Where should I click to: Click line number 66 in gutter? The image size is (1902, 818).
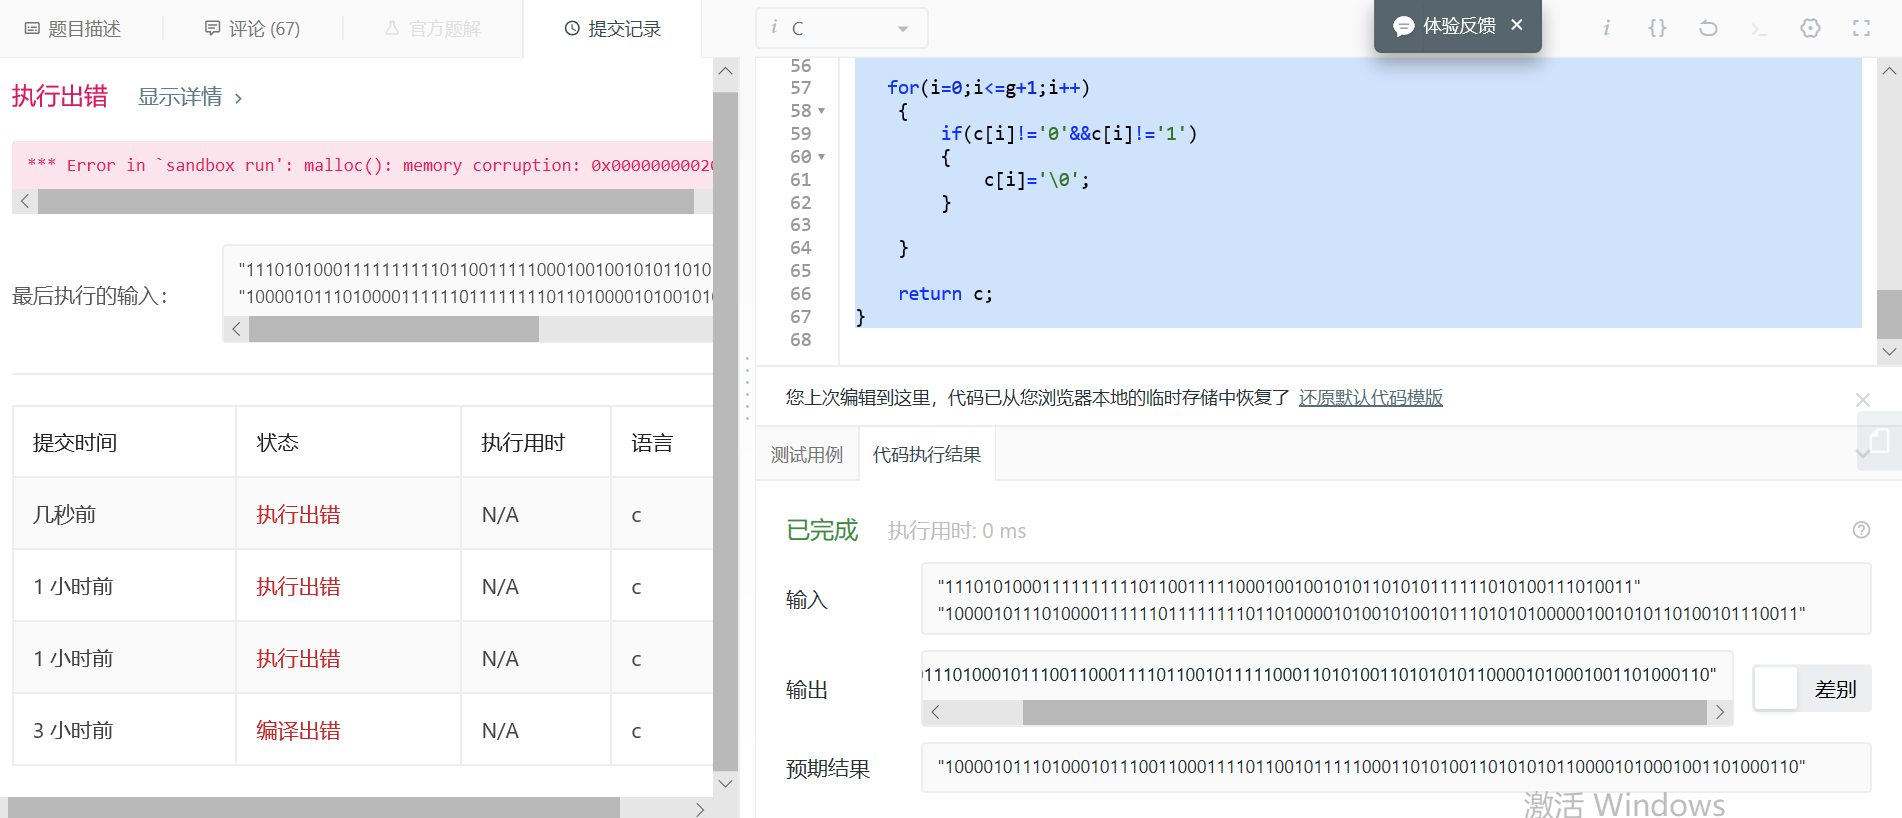click(800, 294)
